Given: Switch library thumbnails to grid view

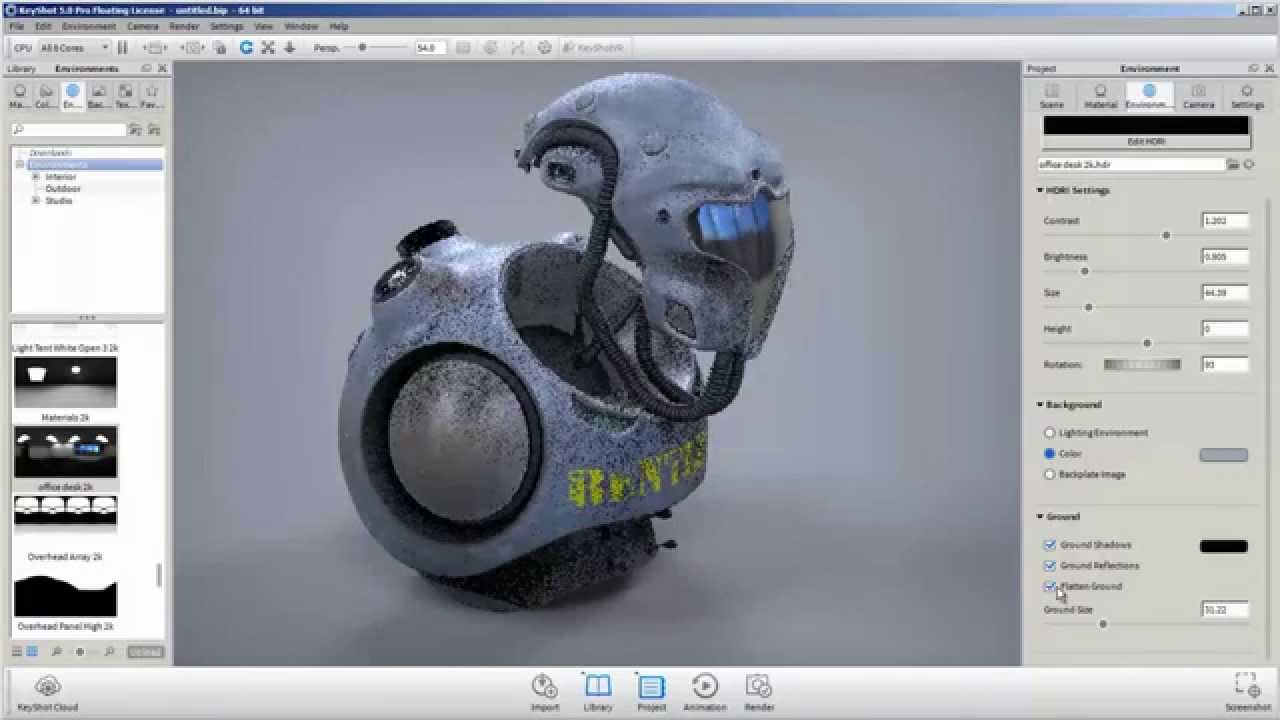Looking at the screenshot, I should pyautogui.click(x=32, y=651).
